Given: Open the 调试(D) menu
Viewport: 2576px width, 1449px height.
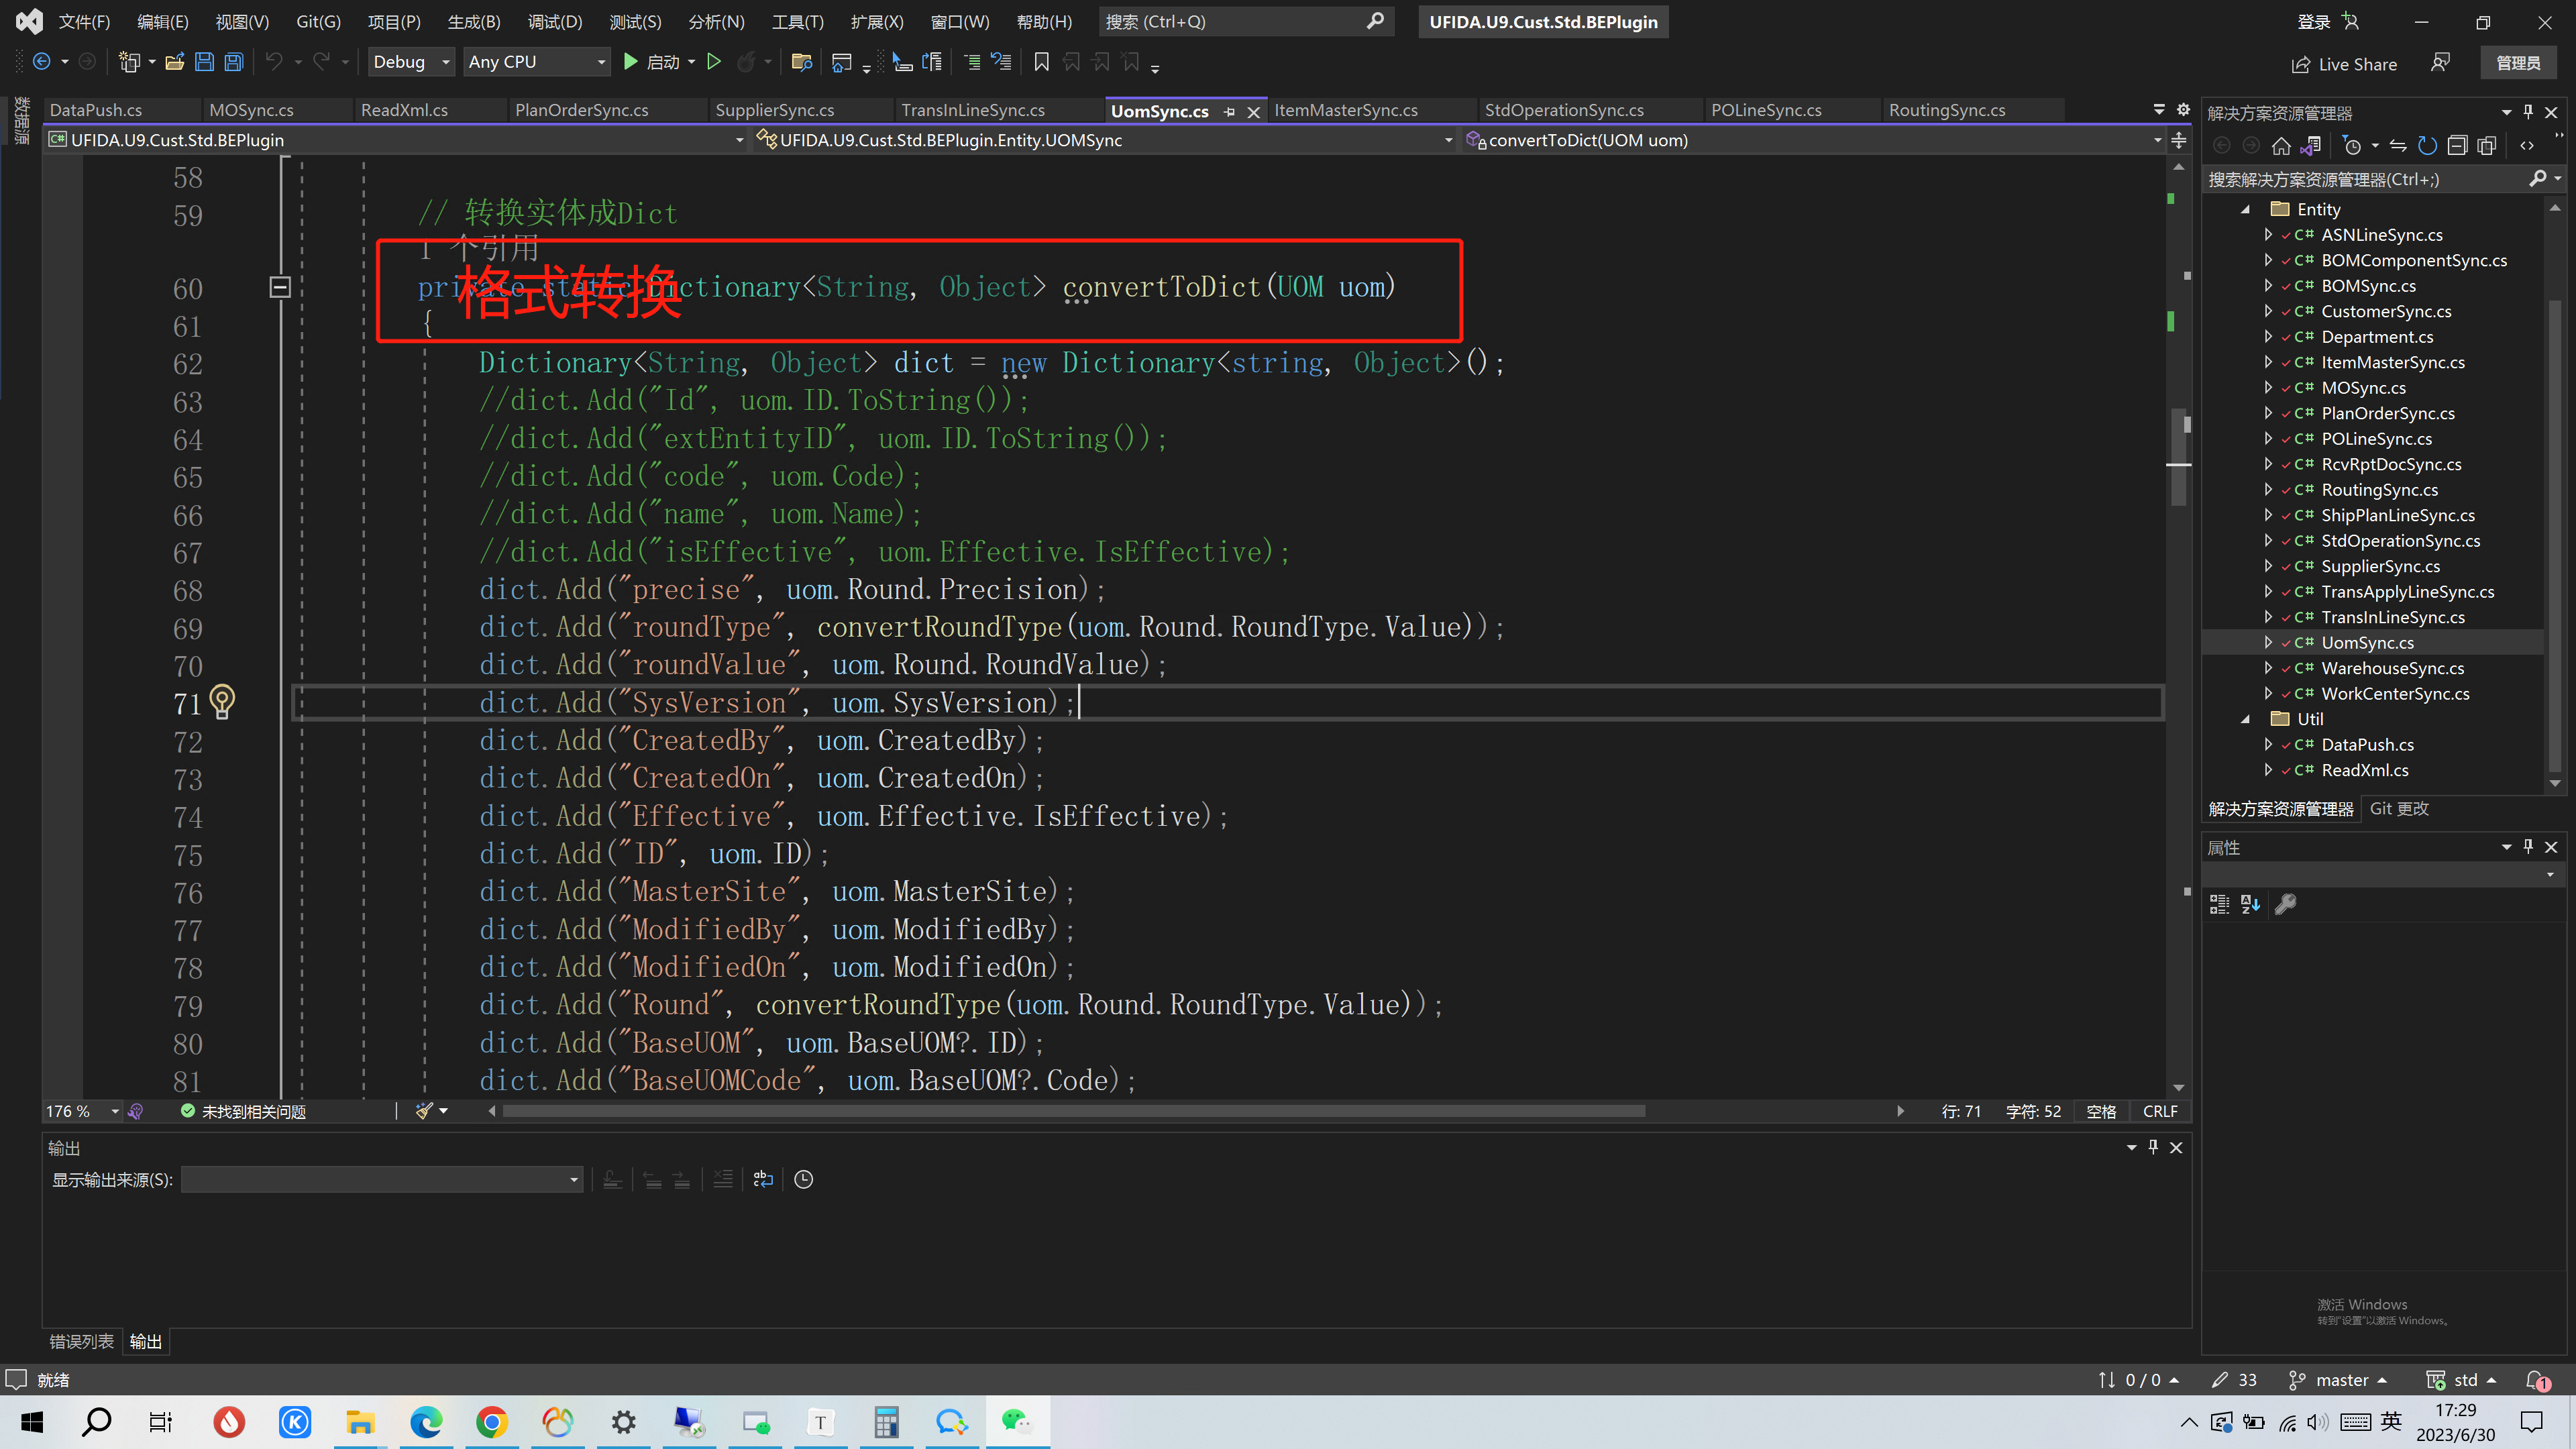Looking at the screenshot, I should tap(554, 21).
